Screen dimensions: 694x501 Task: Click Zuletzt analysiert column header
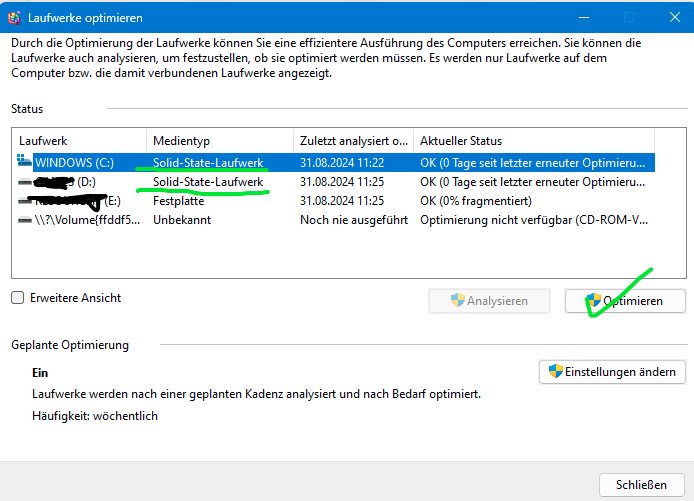pyautogui.click(x=354, y=141)
